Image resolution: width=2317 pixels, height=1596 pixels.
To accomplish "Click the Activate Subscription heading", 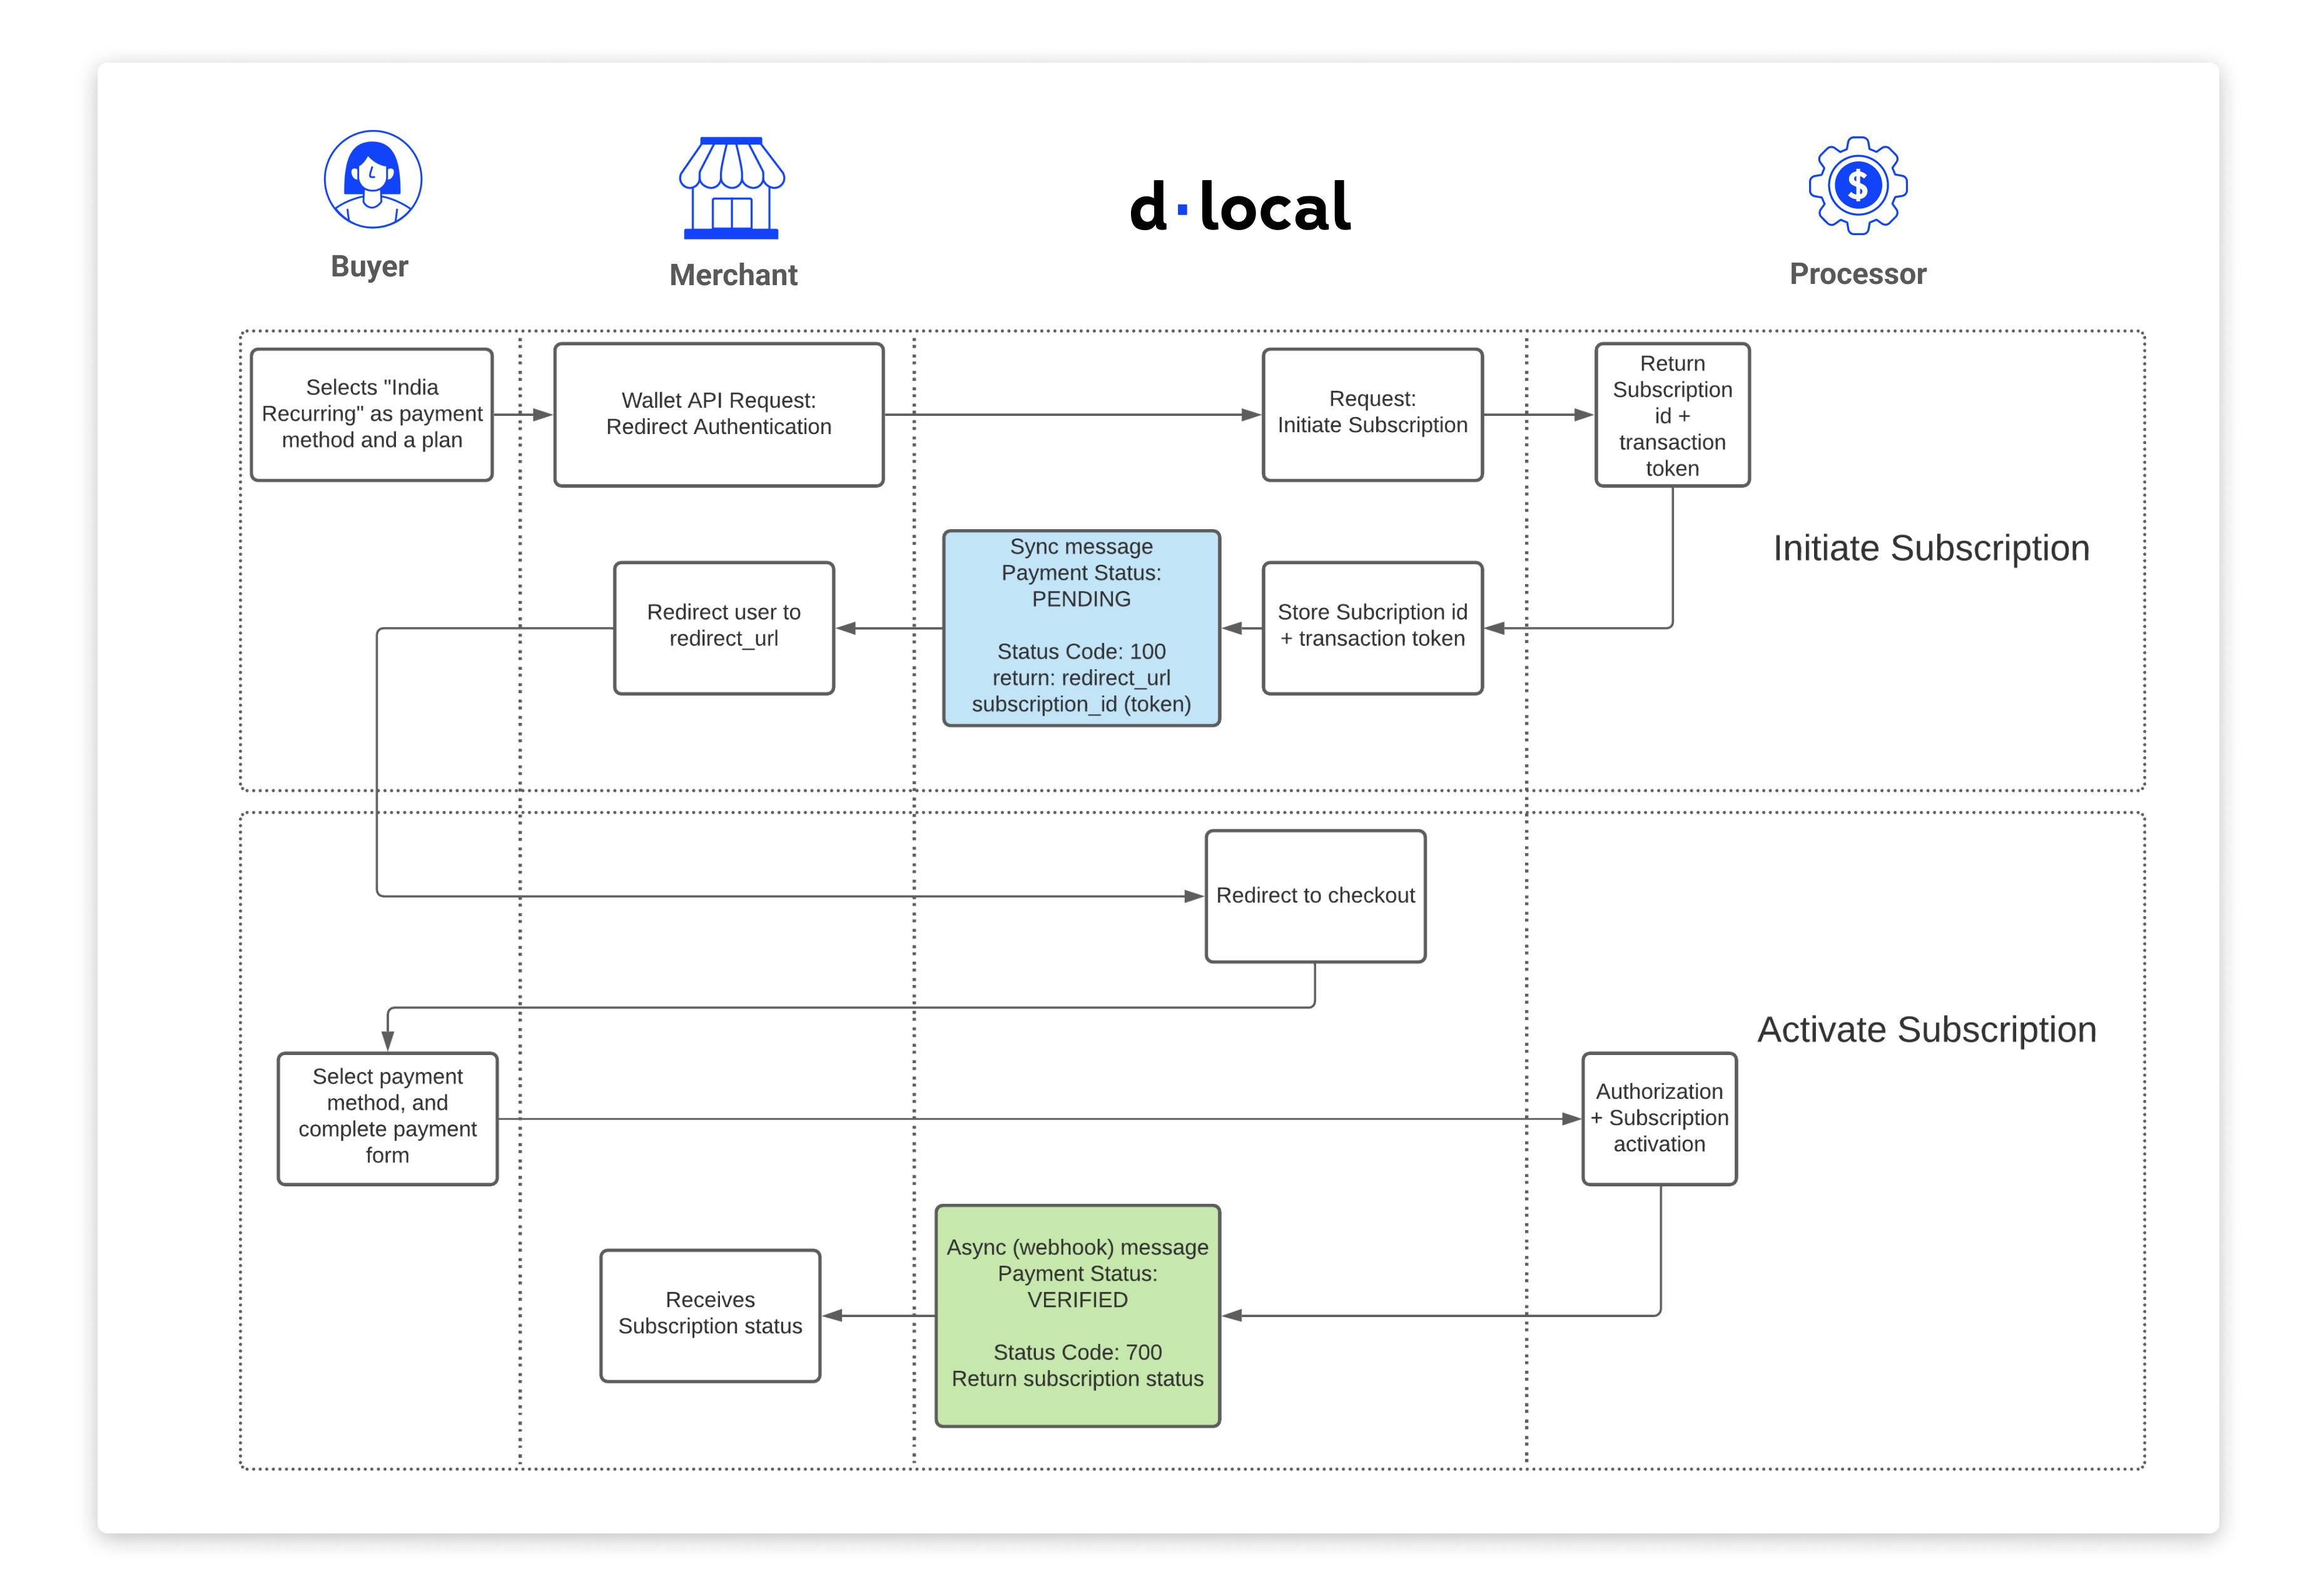I will point(1926,1030).
